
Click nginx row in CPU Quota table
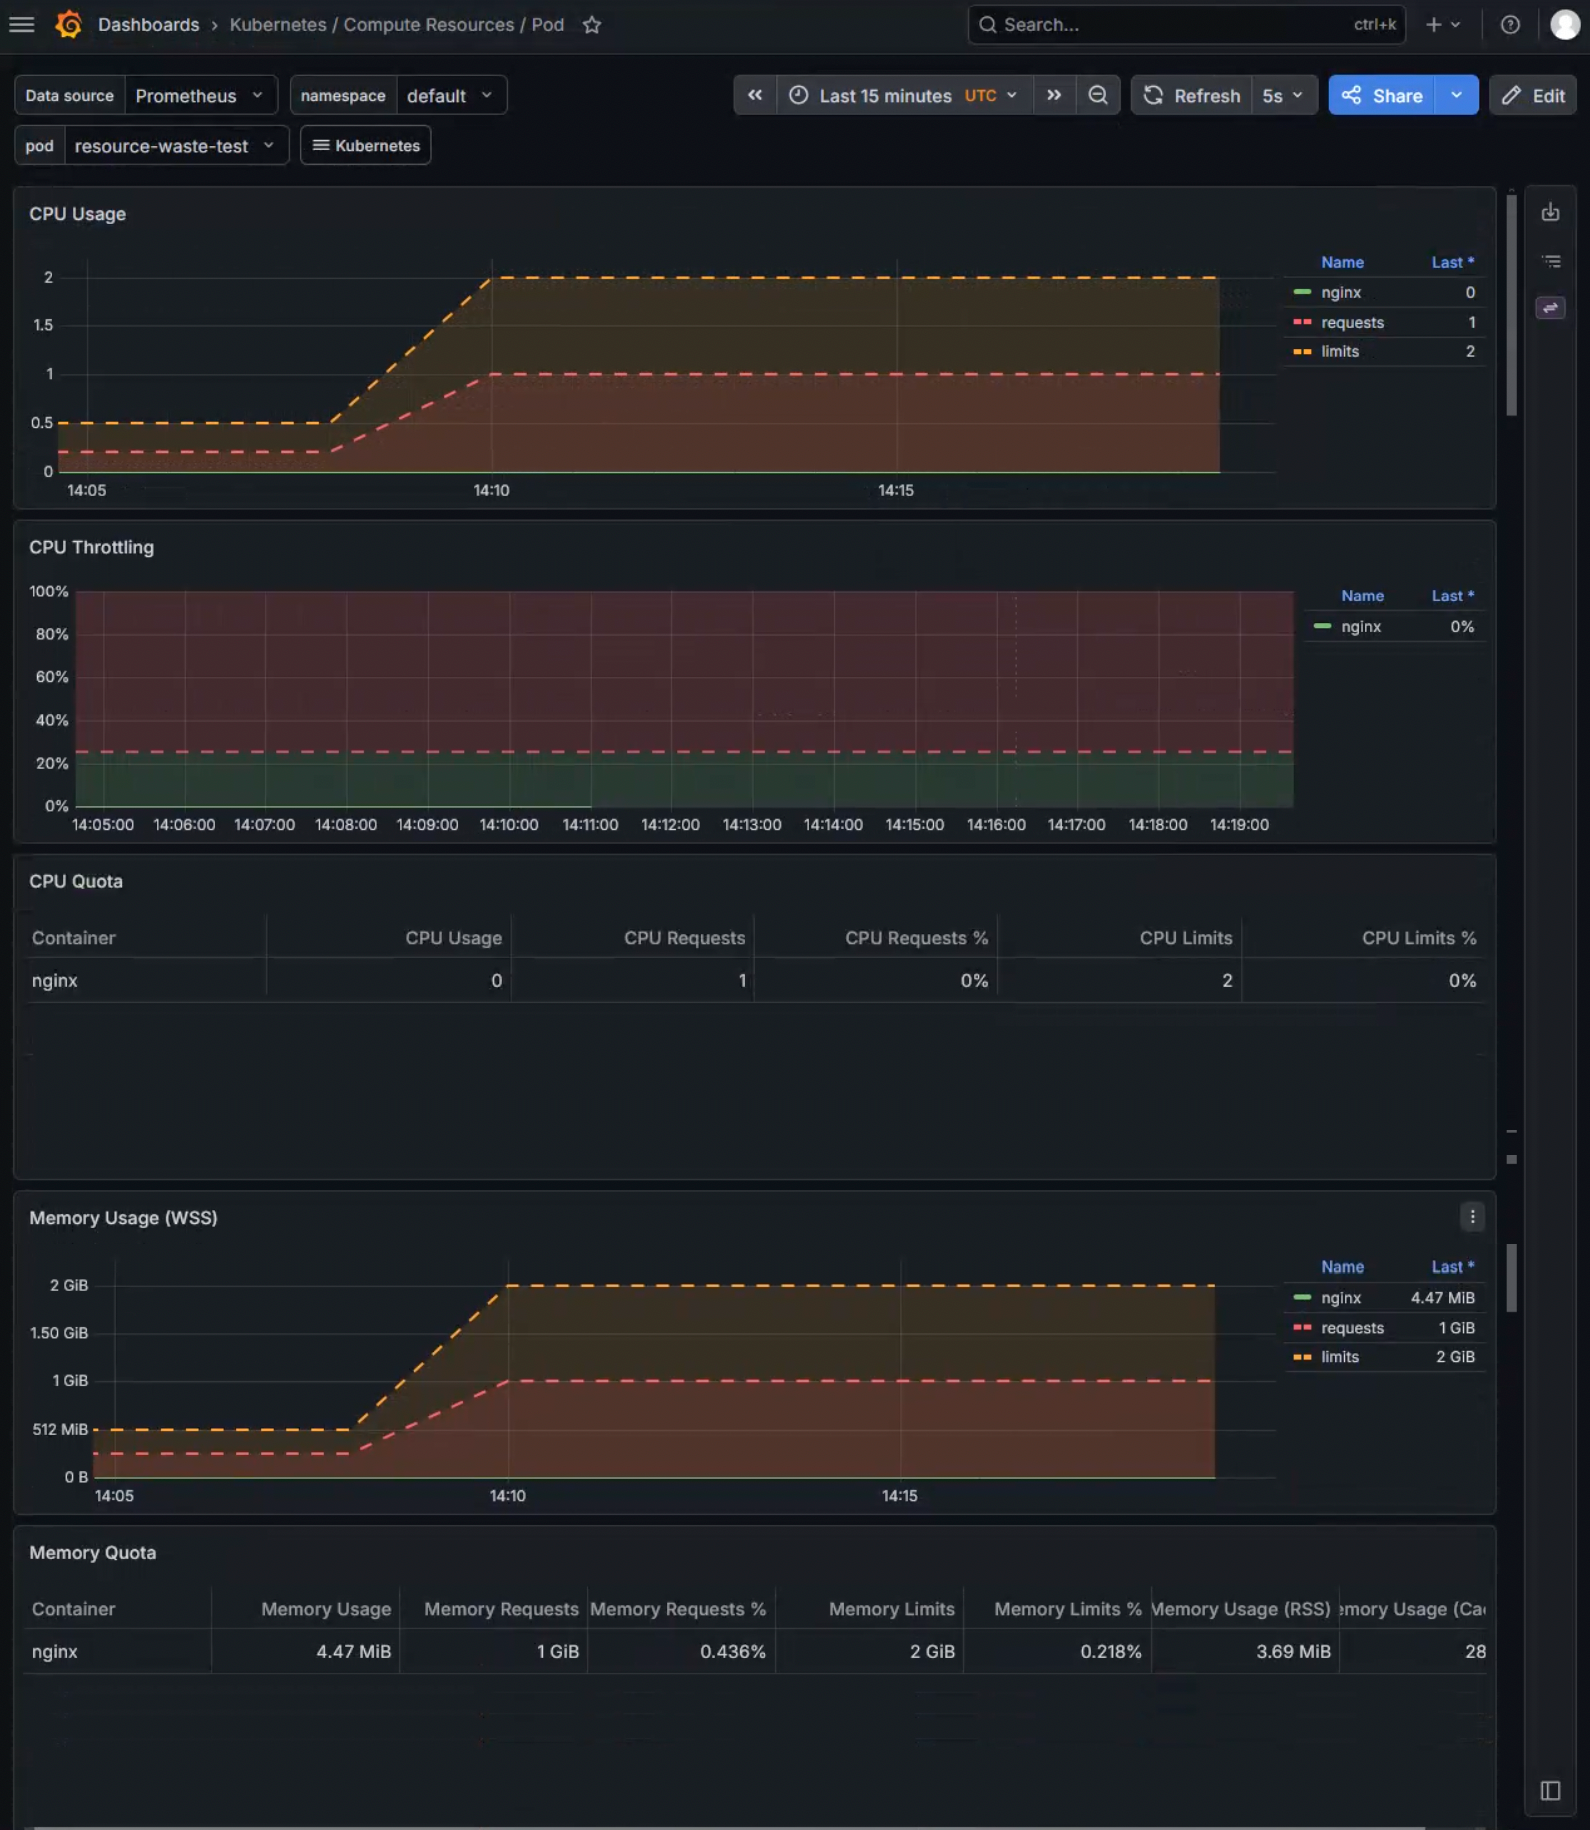coord(755,980)
